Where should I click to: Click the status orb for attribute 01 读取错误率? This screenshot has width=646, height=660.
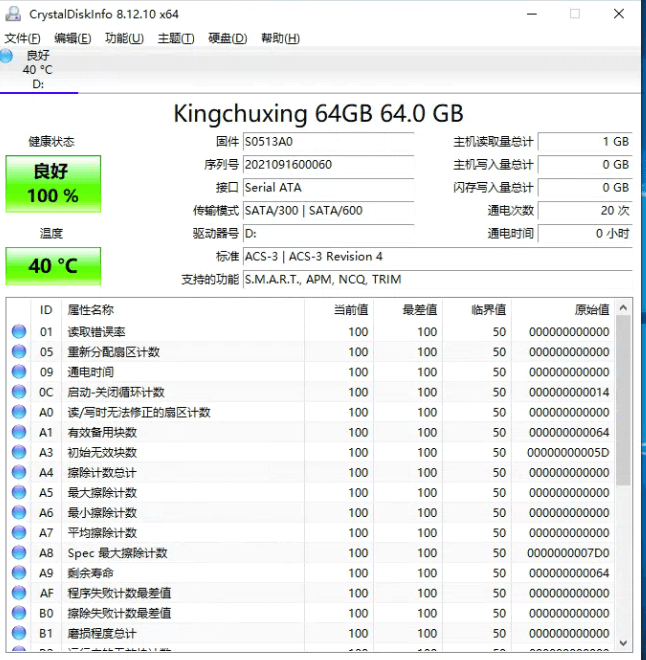[x=19, y=332]
